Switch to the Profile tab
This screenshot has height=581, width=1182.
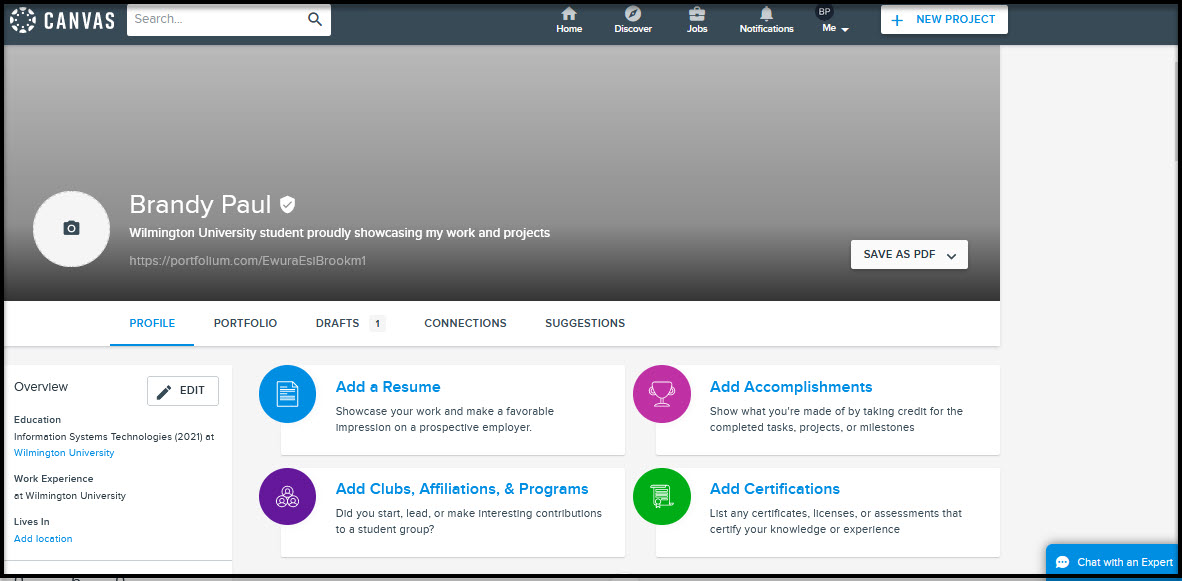[x=152, y=323]
